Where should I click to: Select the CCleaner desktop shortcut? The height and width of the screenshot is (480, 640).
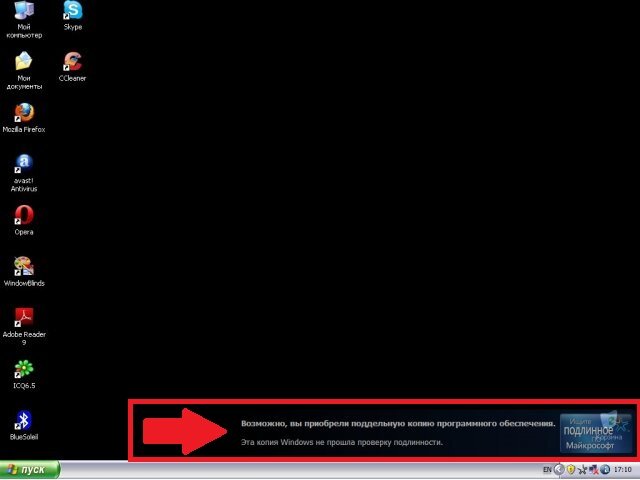point(73,67)
